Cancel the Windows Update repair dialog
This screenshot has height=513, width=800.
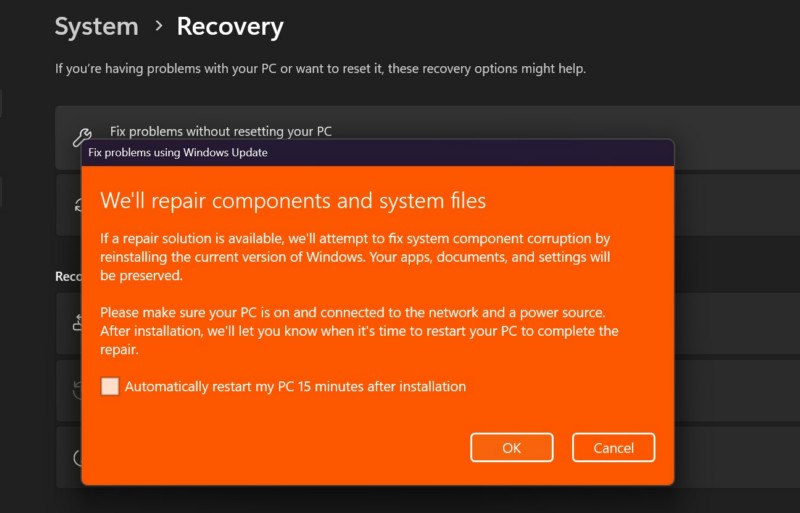tap(613, 448)
